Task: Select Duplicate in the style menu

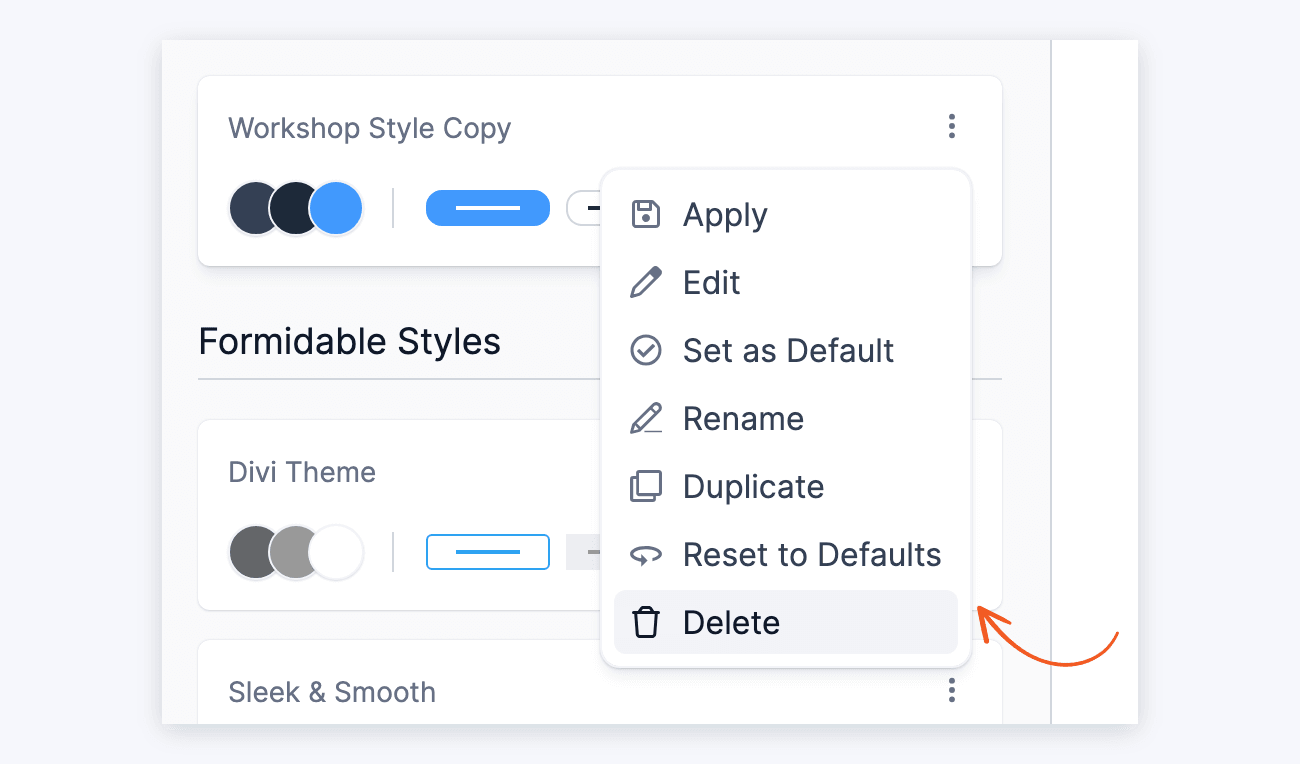Action: pos(786,486)
